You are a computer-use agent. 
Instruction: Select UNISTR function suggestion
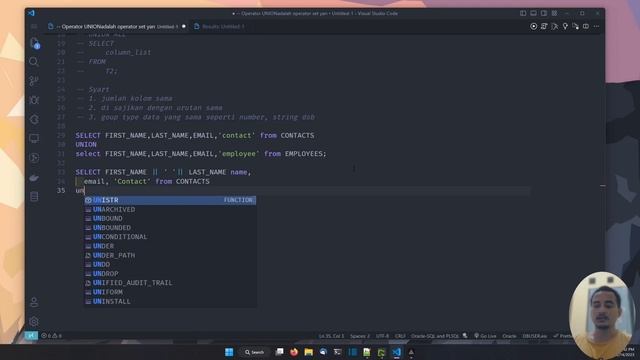click(170, 200)
